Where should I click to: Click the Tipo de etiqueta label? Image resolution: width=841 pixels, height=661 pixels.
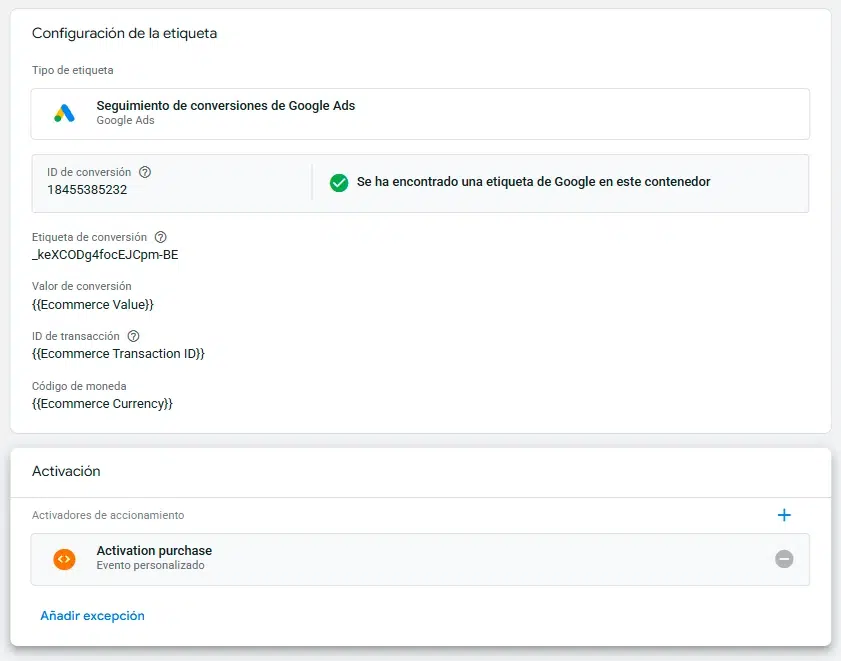click(x=72, y=70)
